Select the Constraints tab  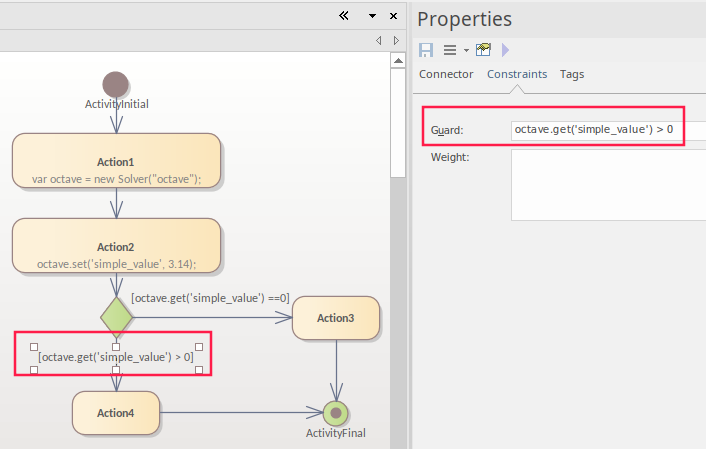(516, 74)
